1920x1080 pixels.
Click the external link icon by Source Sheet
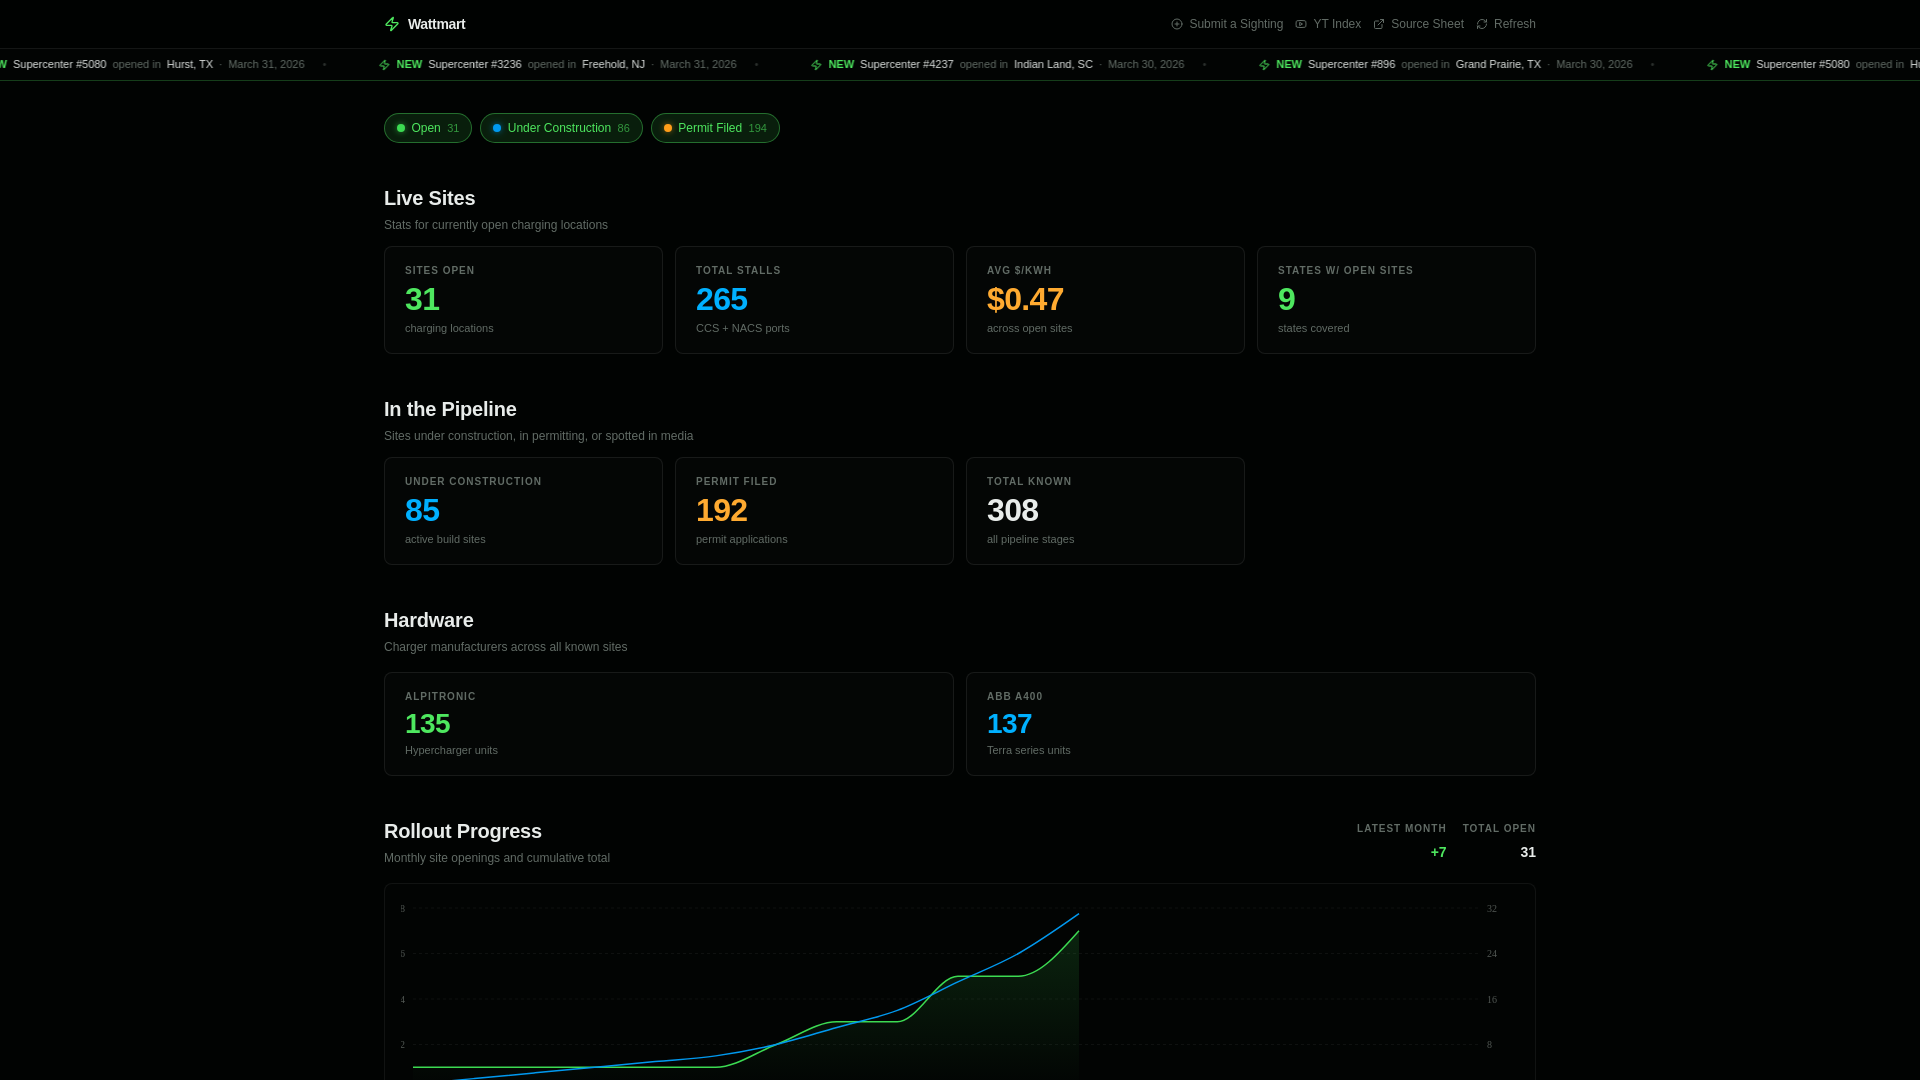pos(1379,24)
